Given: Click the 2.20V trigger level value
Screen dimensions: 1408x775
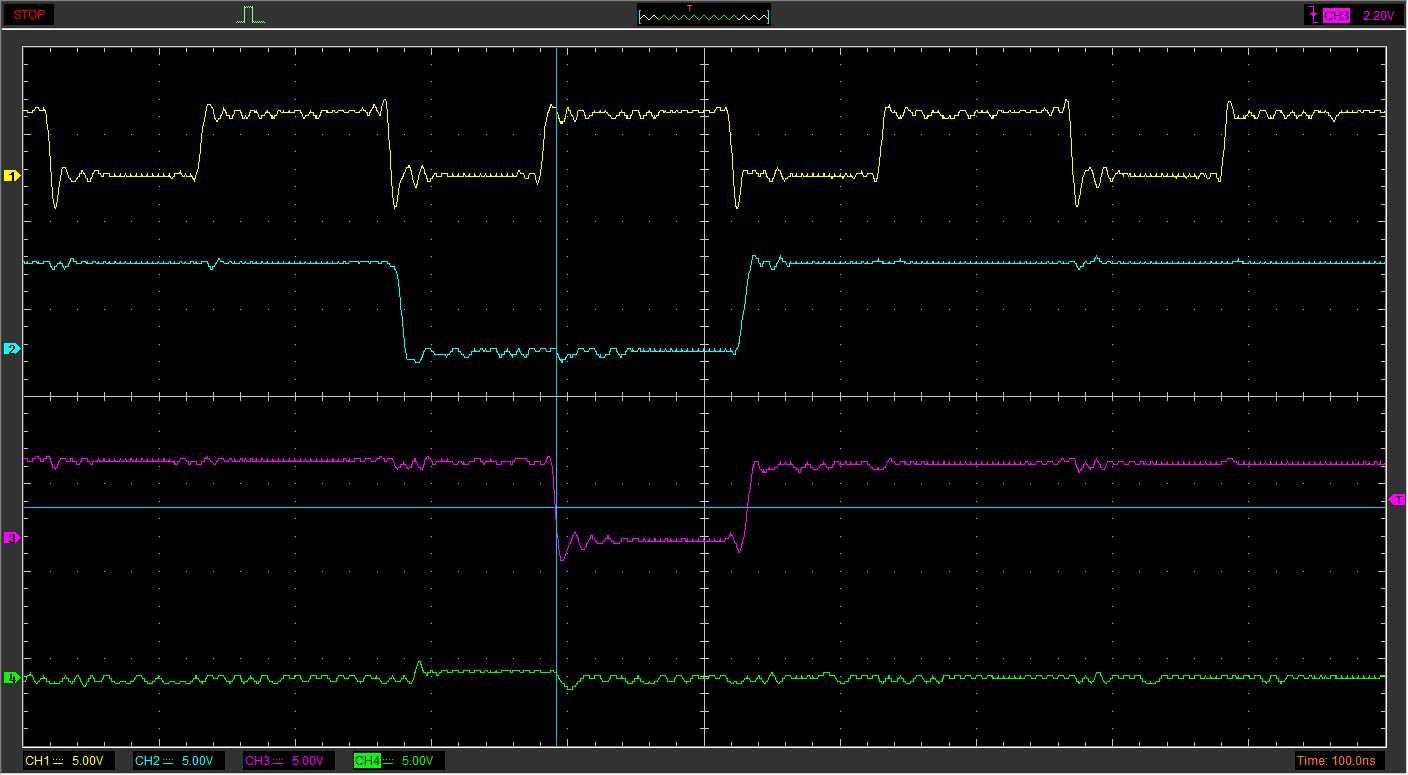Looking at the screenshot, I should 1378,16.
